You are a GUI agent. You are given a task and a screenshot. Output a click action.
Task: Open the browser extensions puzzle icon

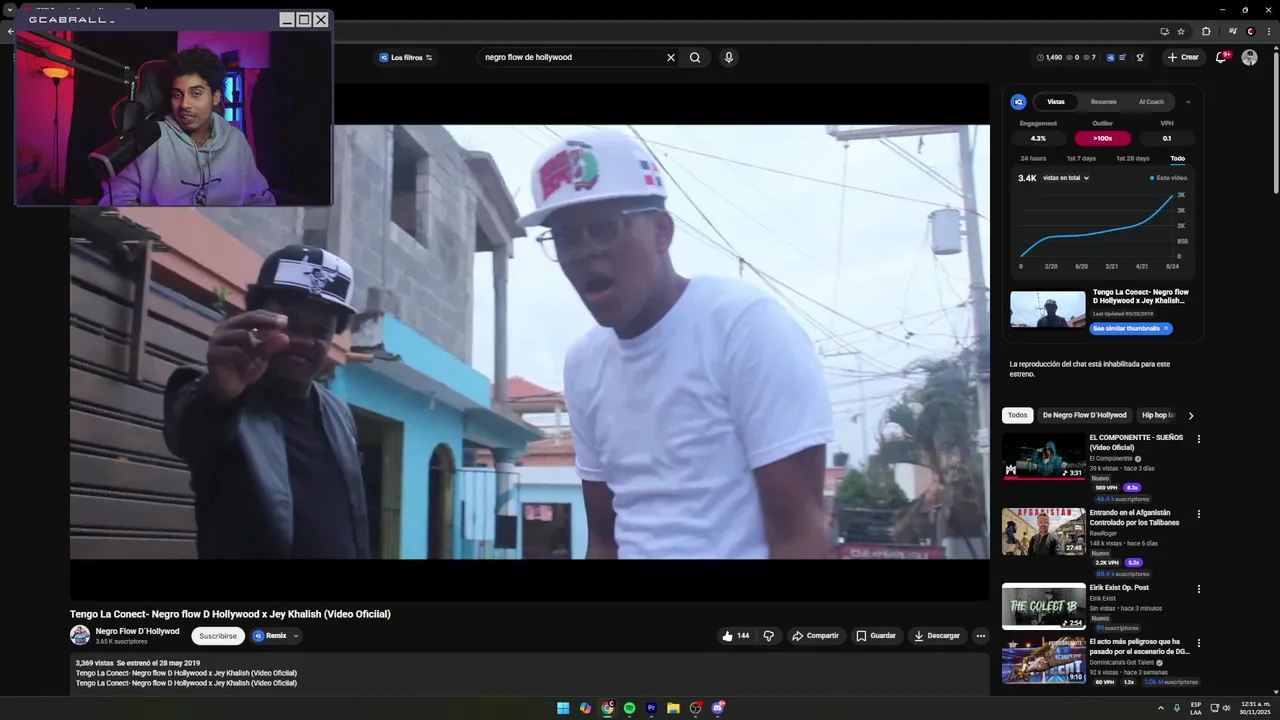[x=1206, y=31]
